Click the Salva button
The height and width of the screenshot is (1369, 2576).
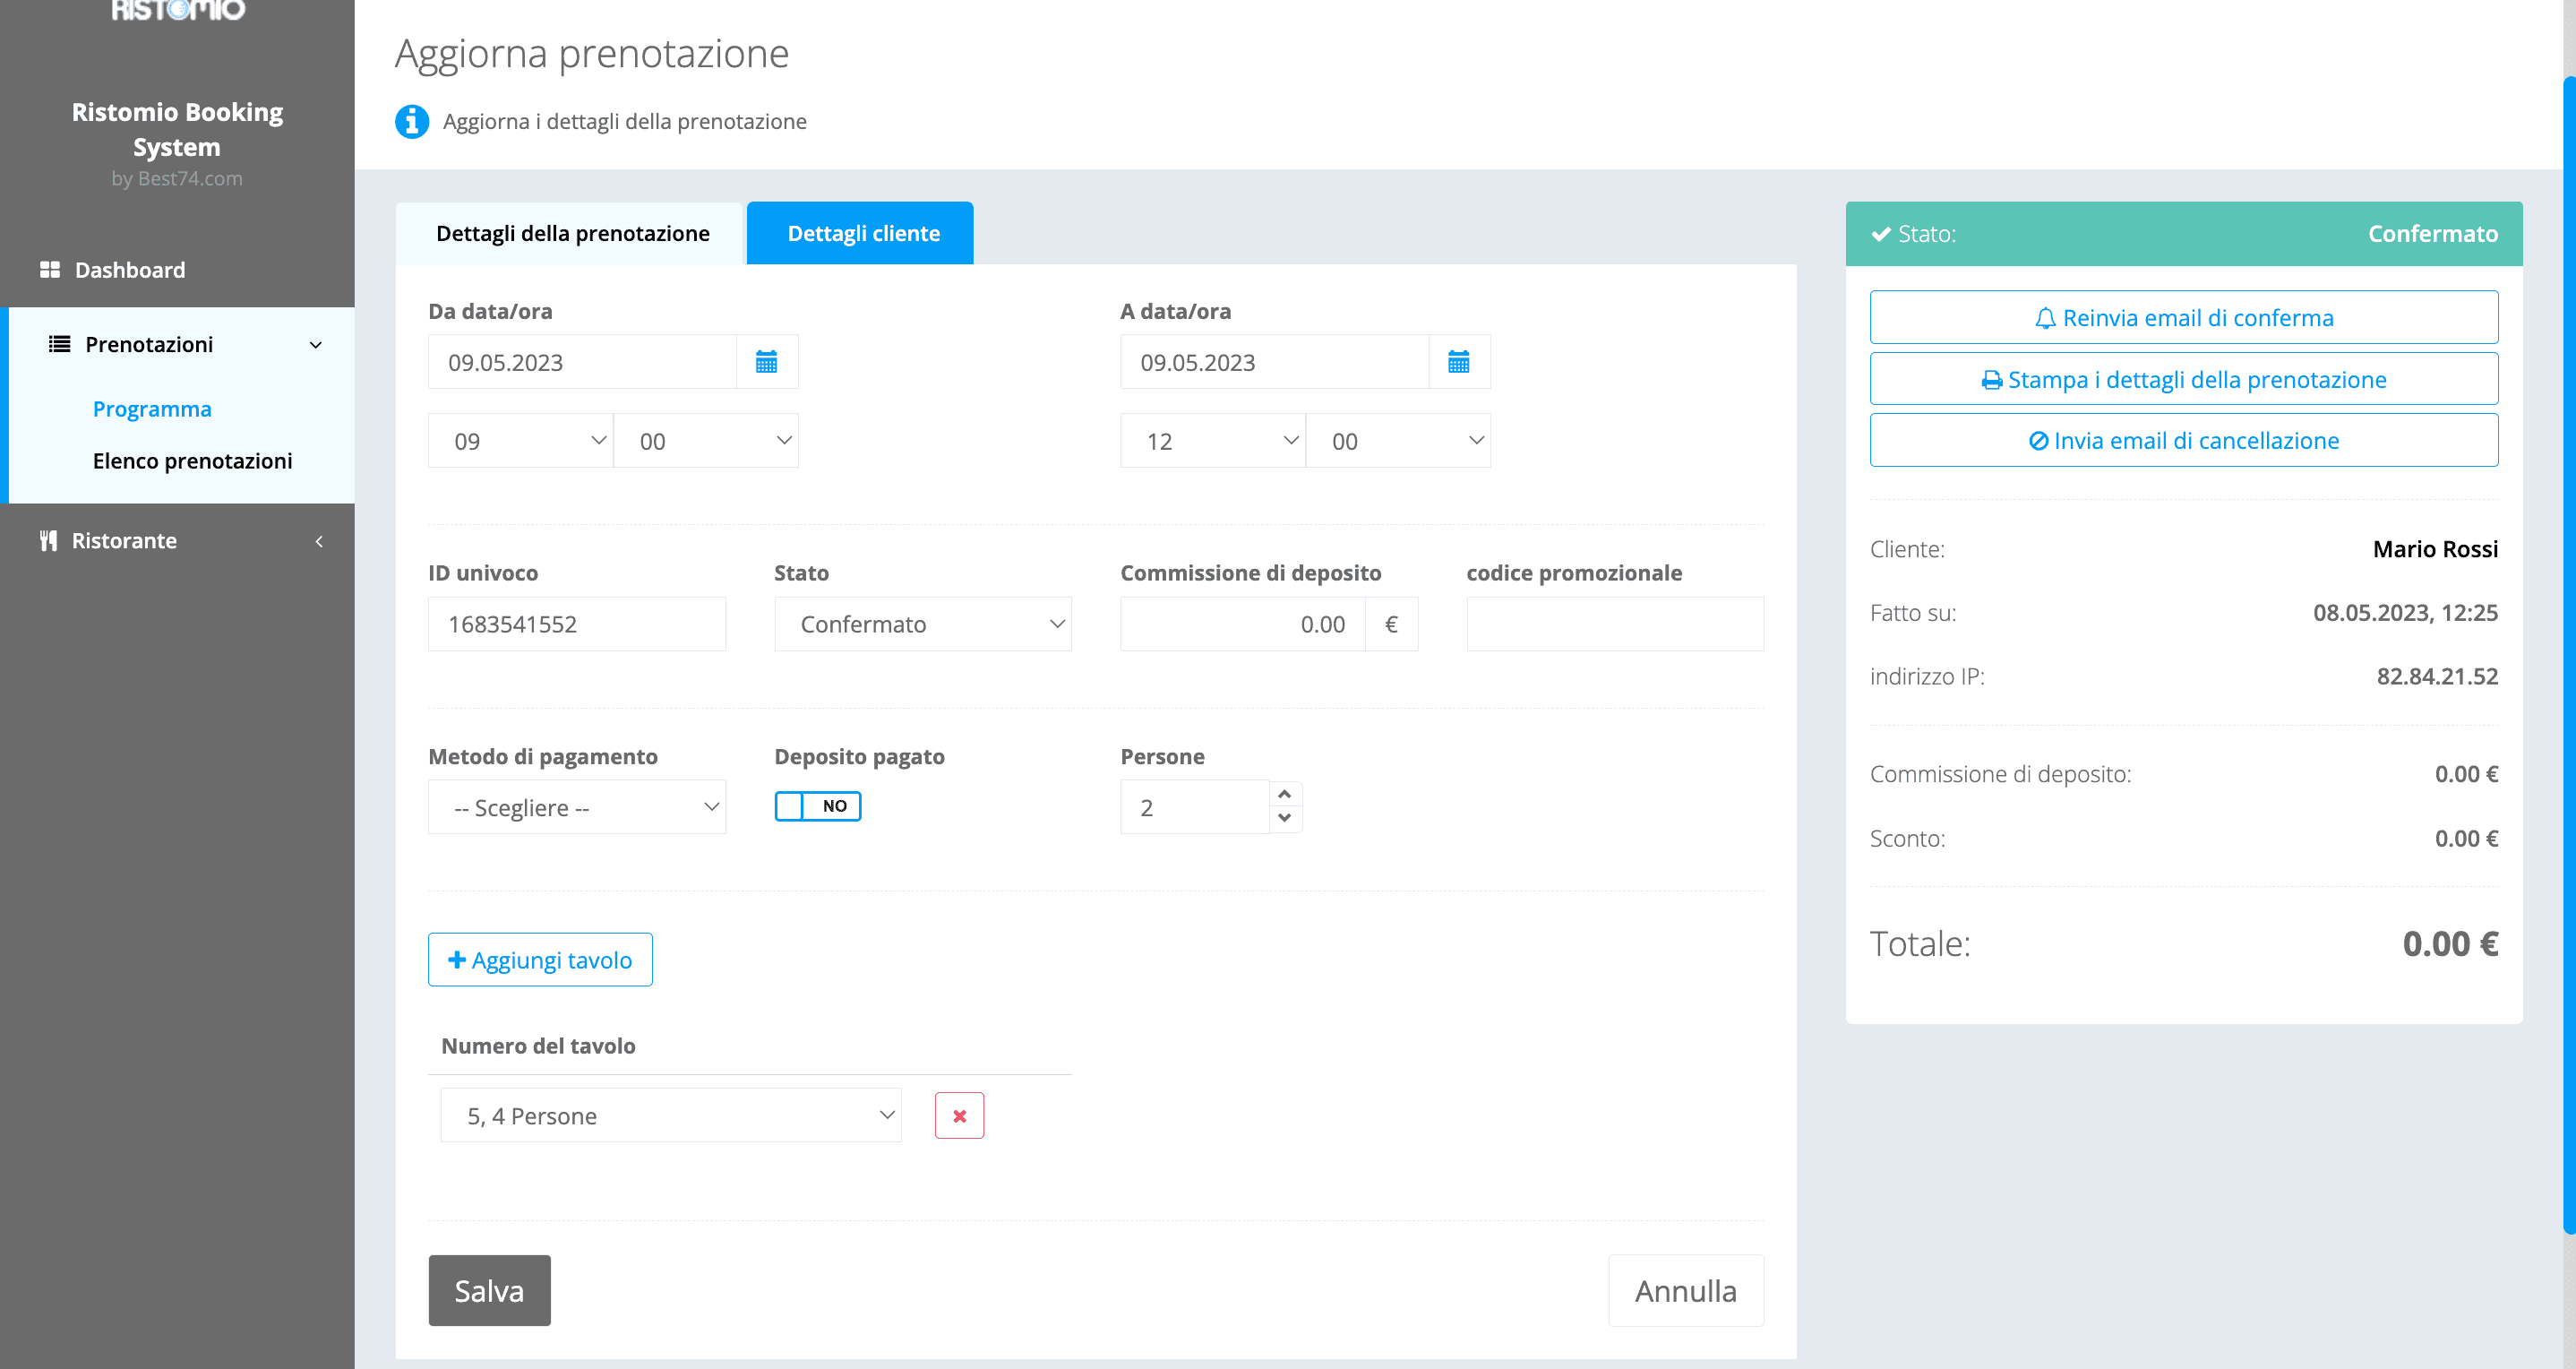click(x=489, y=1290)
